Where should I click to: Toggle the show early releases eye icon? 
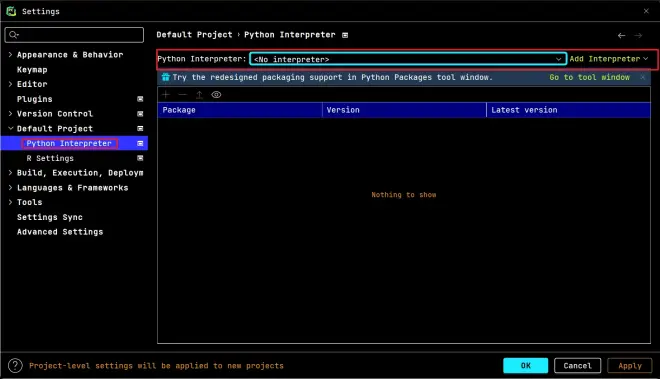pyautogui.click(x=216, y=95)
